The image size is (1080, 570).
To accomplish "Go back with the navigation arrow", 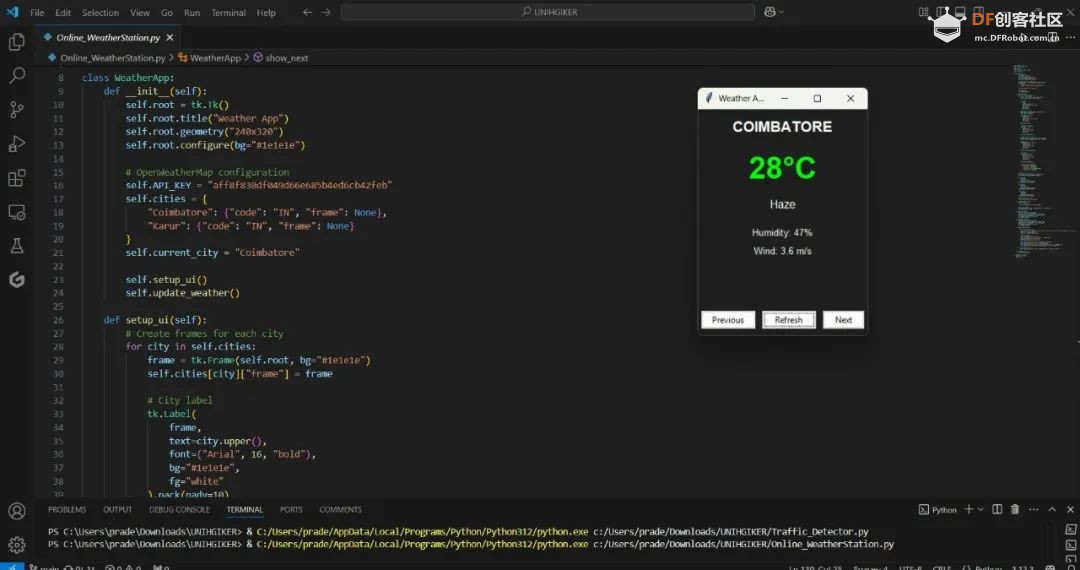I will (x=307, y=12).
